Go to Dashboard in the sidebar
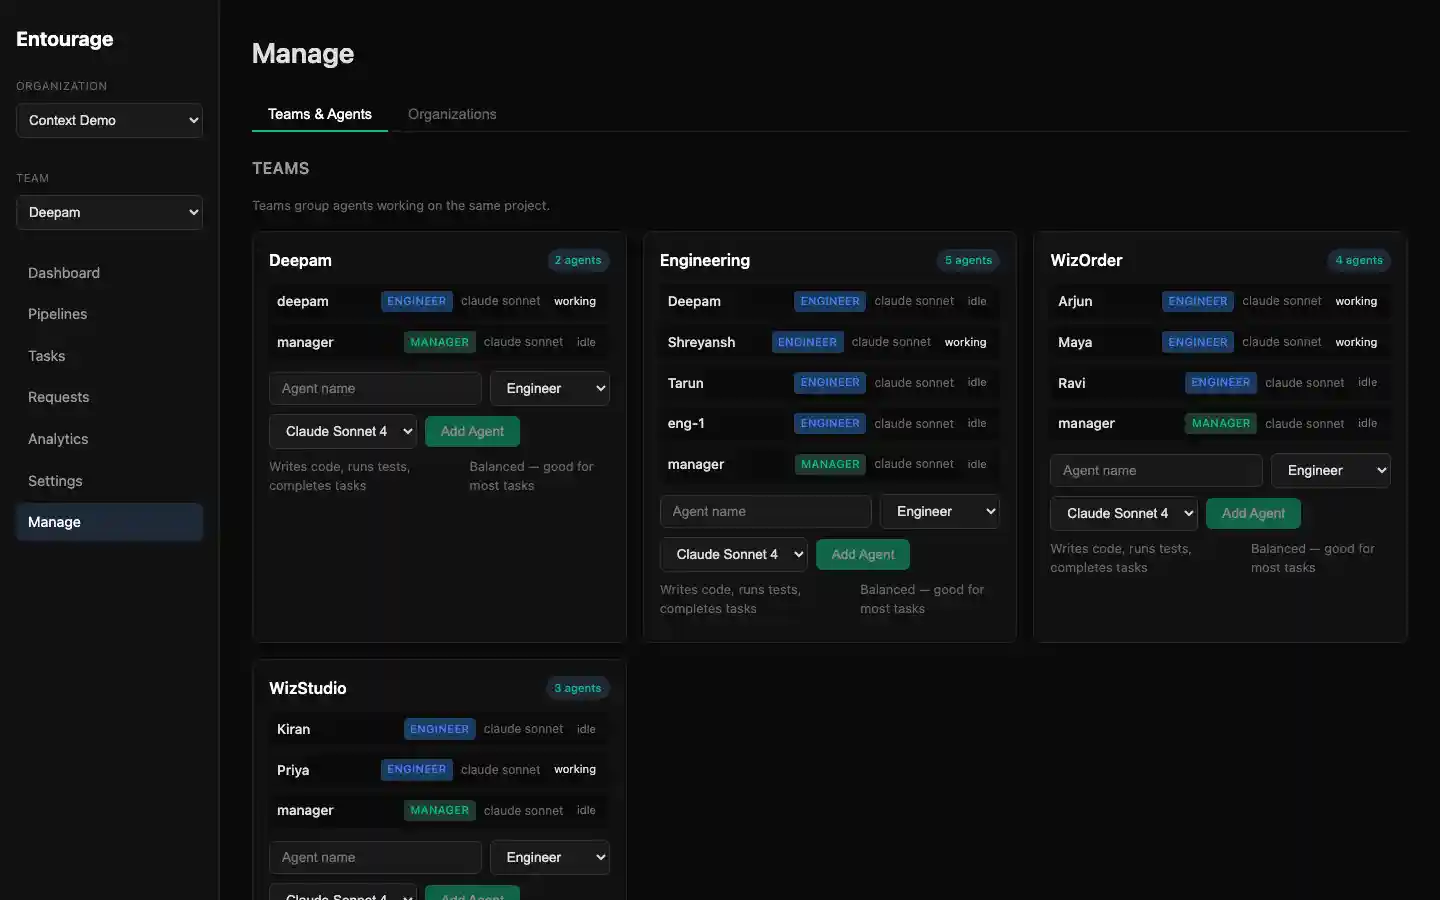 coord(64,273)
